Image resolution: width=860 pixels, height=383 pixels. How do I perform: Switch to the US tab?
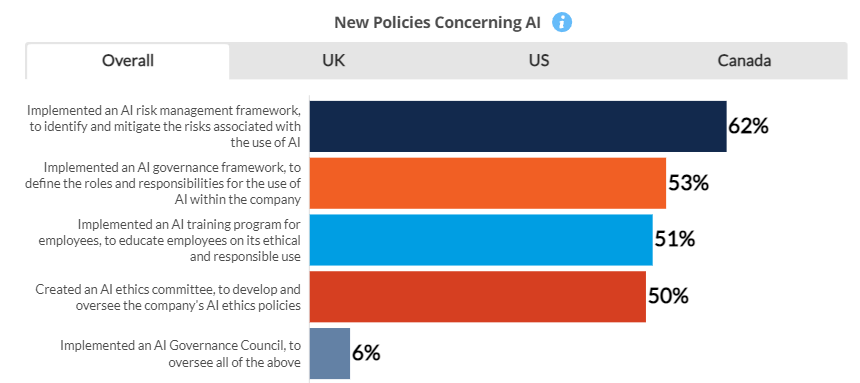pyautogui.click(x=539, y=60)
